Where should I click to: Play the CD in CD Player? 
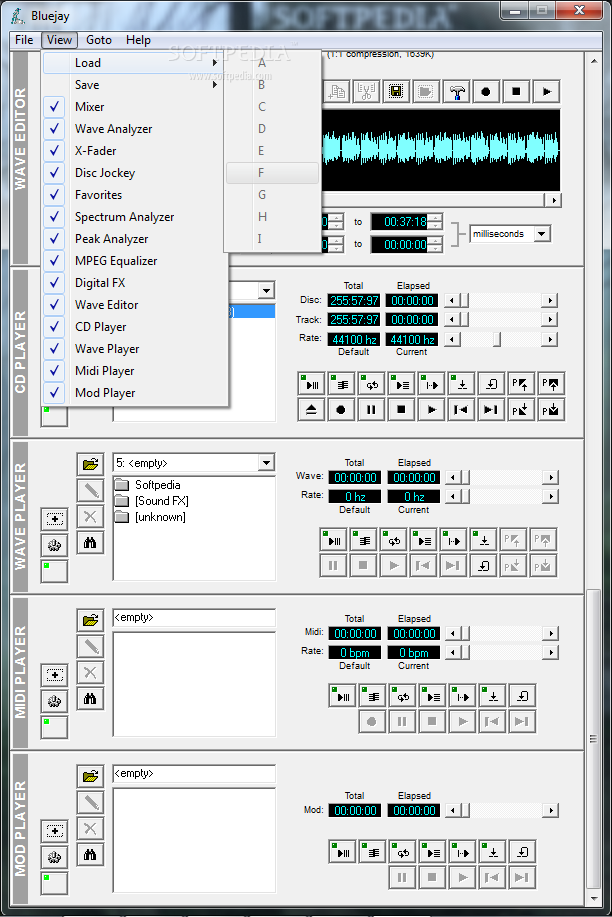pos(431,409)
